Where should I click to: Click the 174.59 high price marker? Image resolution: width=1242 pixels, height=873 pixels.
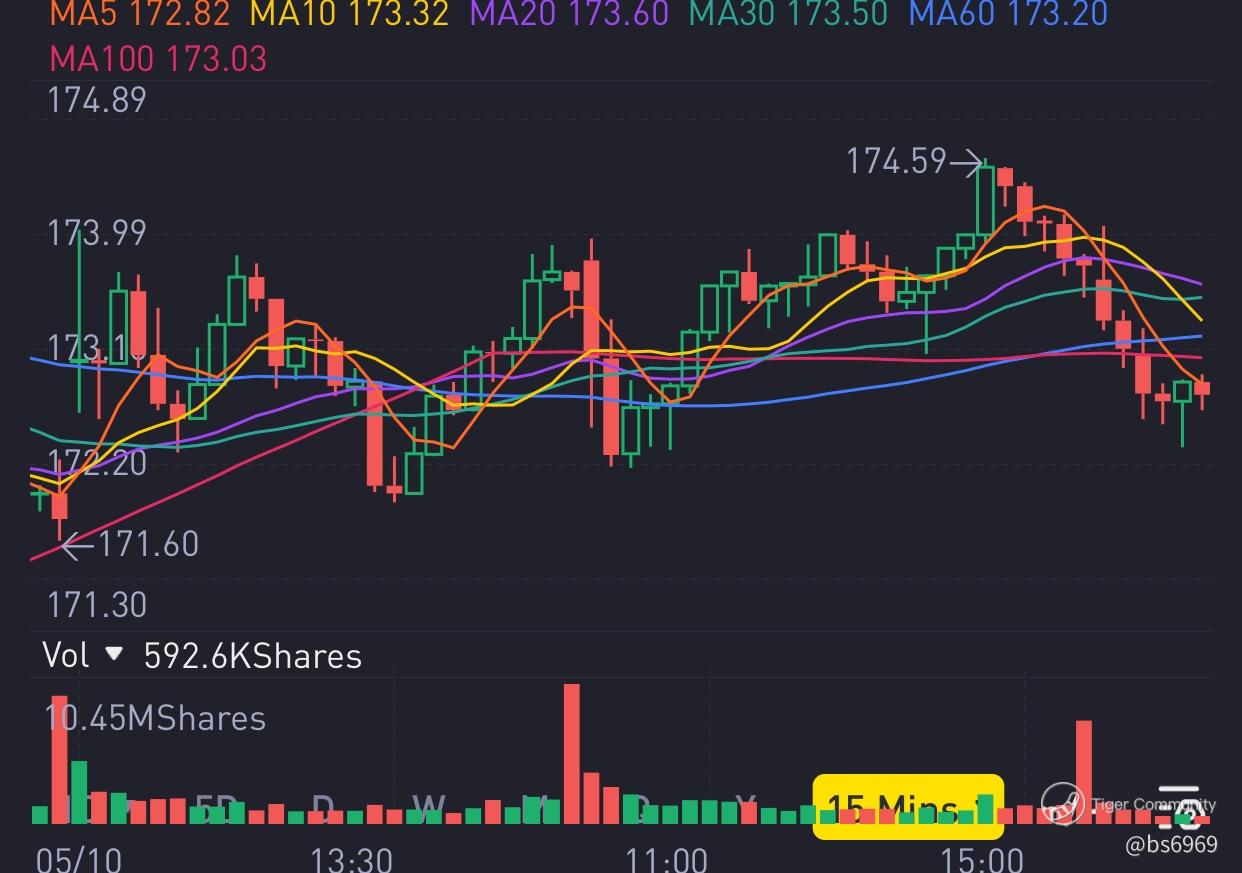[x=914, y=161]
